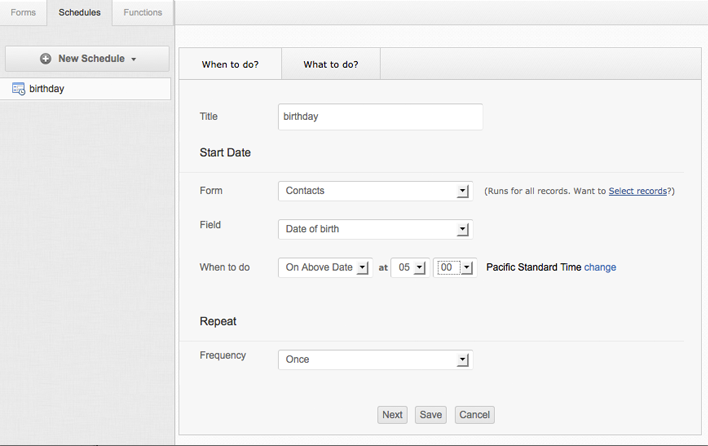
Task: Open the Field dropdown showing Date of birth
Action: (375, 229)
